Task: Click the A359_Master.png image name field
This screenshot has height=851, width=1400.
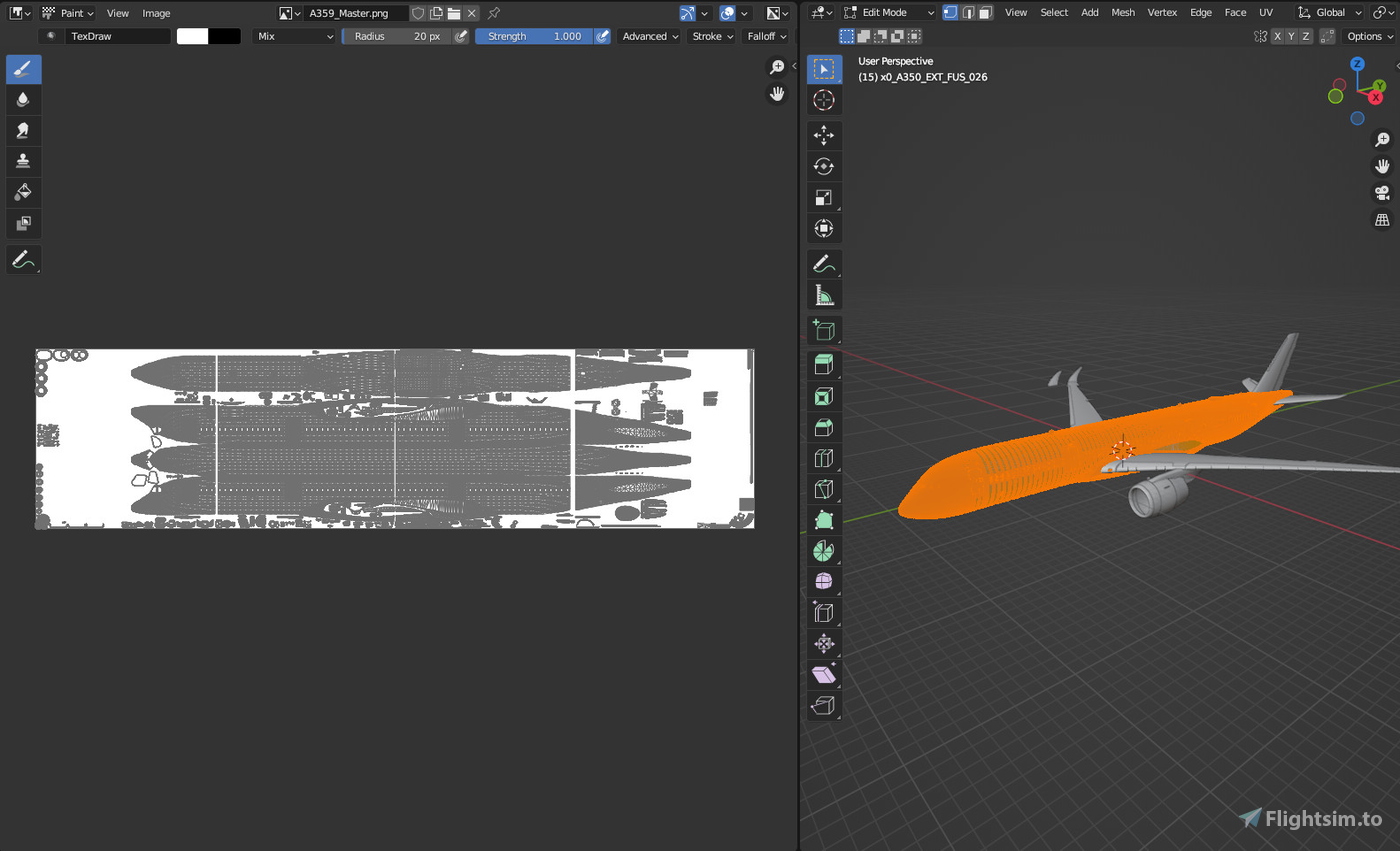Action: (x=355, y=13)
